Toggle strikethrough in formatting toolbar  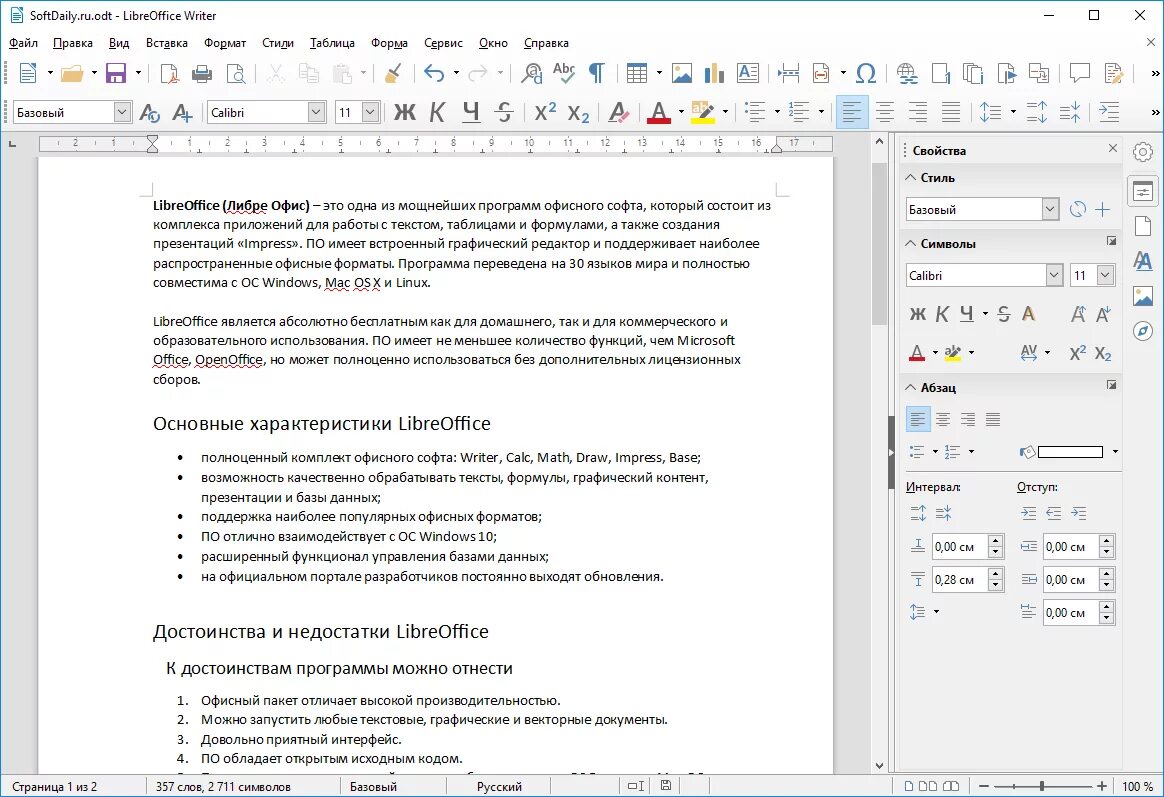click(504, 112)
